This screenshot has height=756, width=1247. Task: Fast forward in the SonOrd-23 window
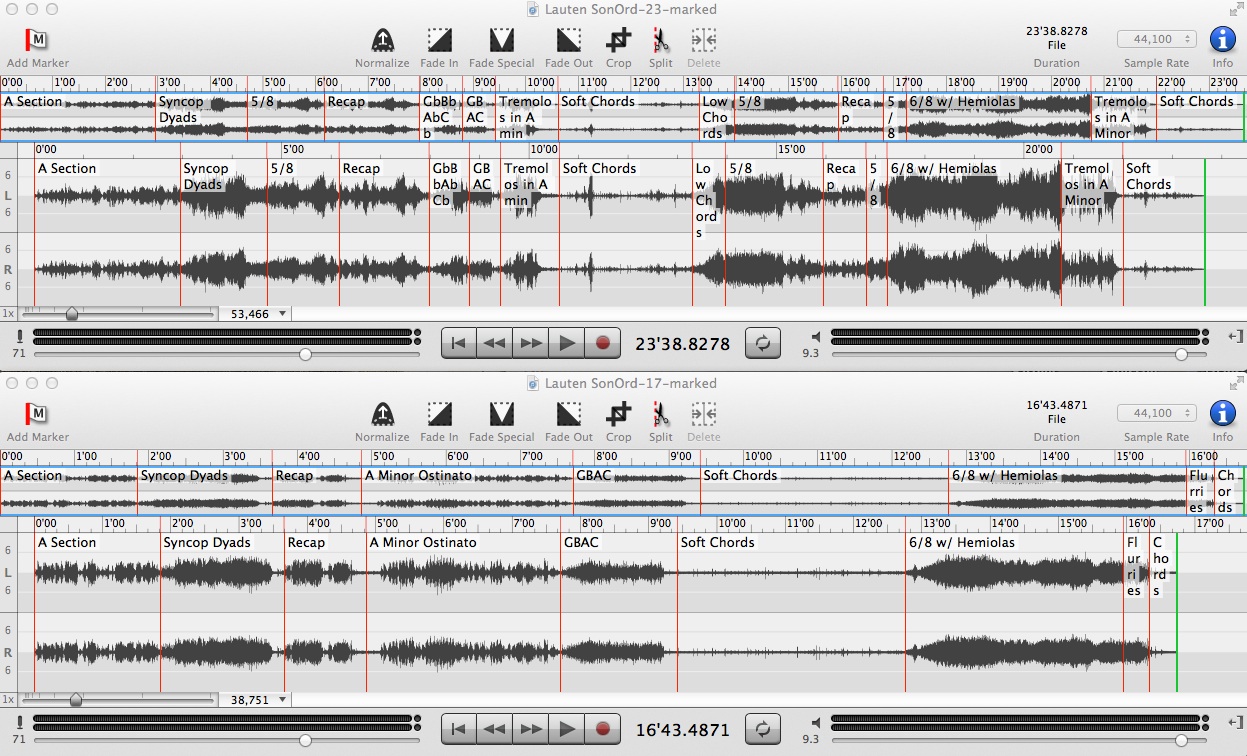pos(531,343)
